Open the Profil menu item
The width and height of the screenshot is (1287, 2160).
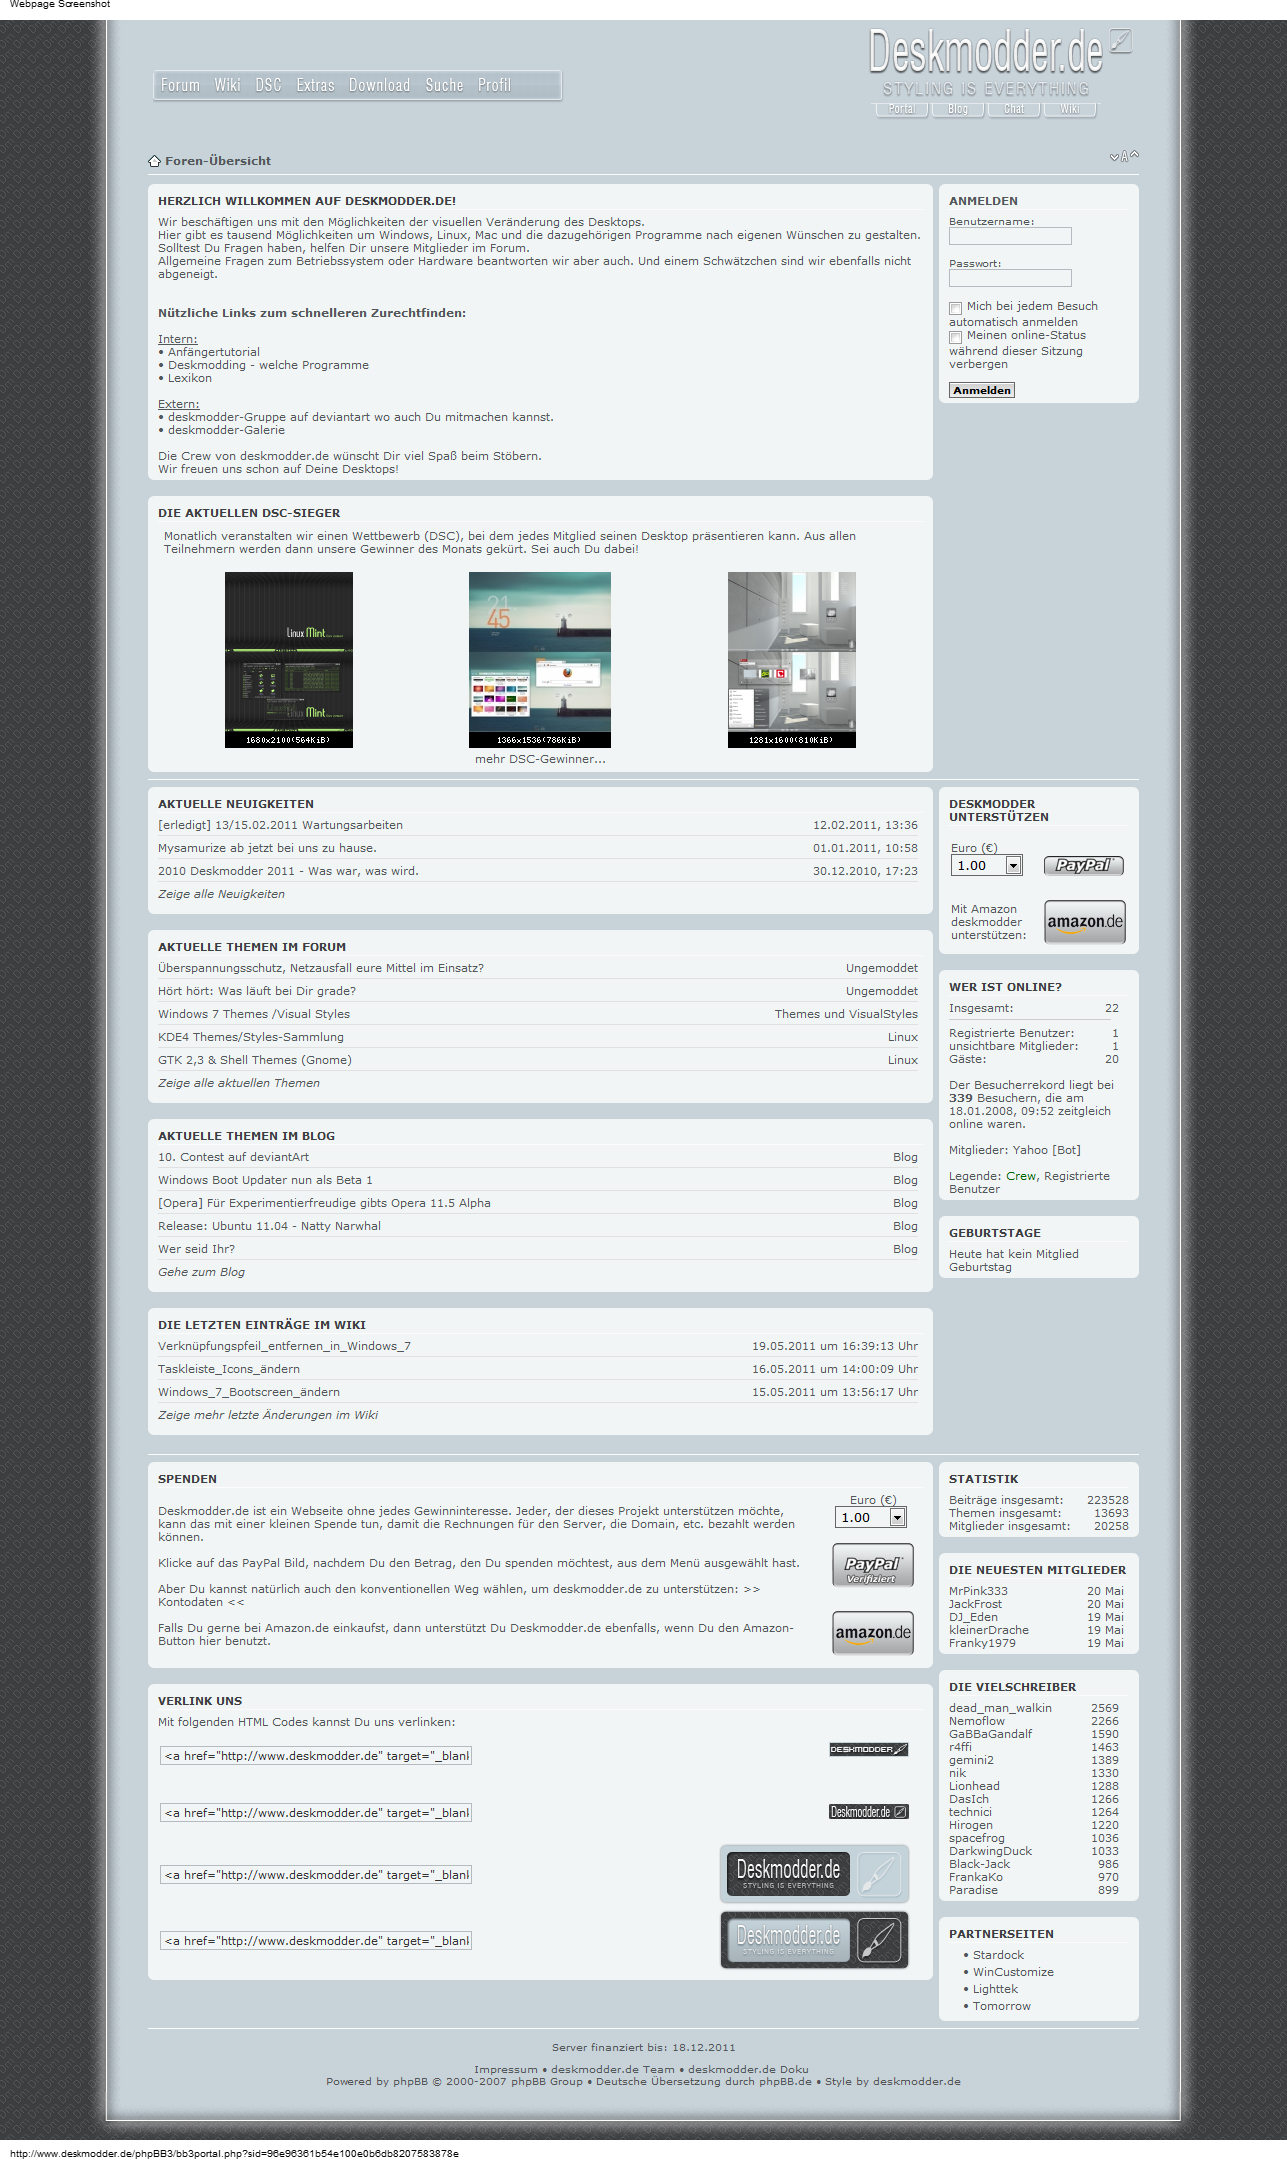pyautogui.click(x=494, y=85)
